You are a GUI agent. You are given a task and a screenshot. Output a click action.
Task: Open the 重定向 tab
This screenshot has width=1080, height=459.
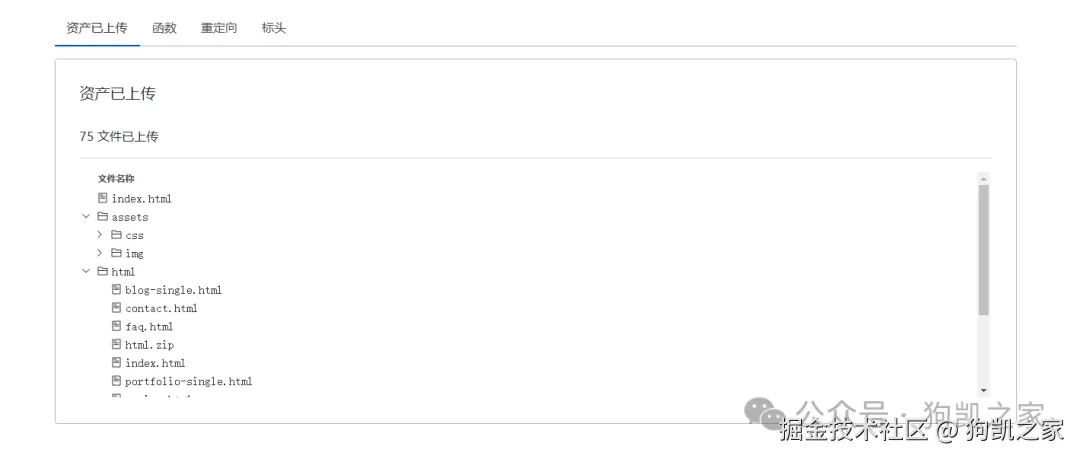click(219, 28)
